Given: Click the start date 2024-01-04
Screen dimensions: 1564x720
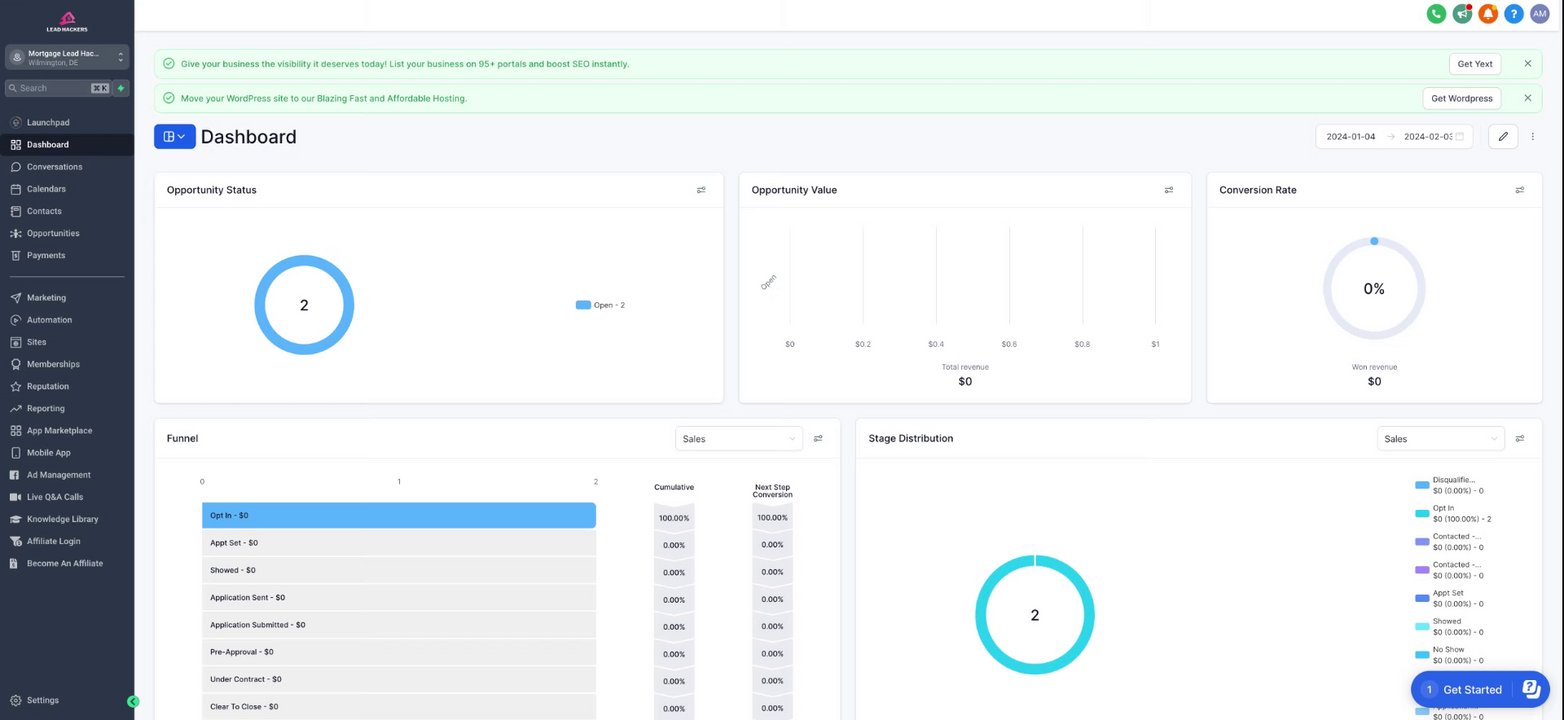Looking at the screenshot, I should click(x=1351, y=136).
